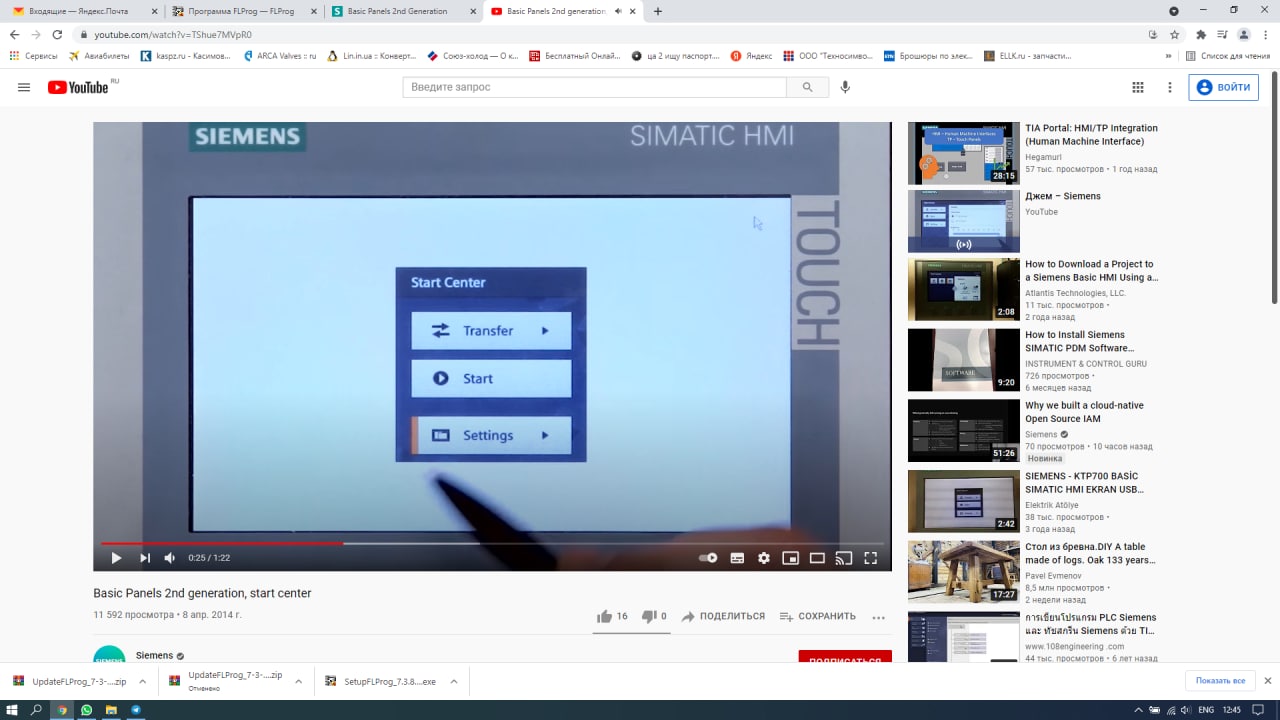Screen dimensions: 1280x720
Task: Open SIEMENS KTP700 BASİC video thumbnail
Action: 964,501
